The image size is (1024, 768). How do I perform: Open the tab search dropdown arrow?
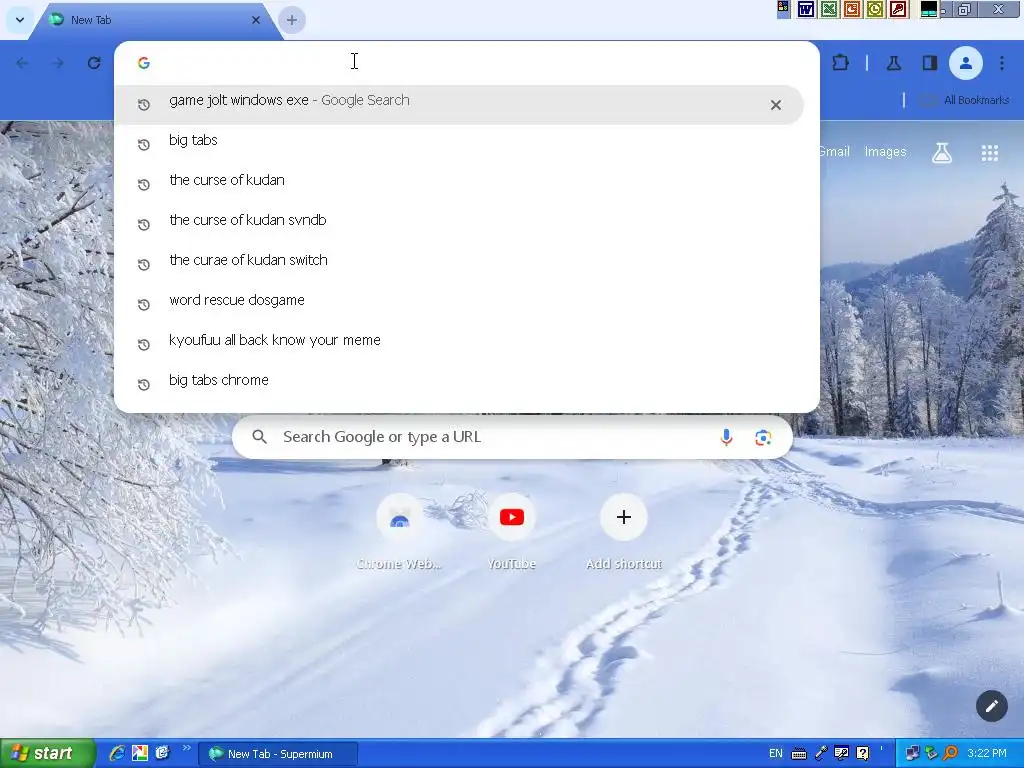click(x=20, y=20)
